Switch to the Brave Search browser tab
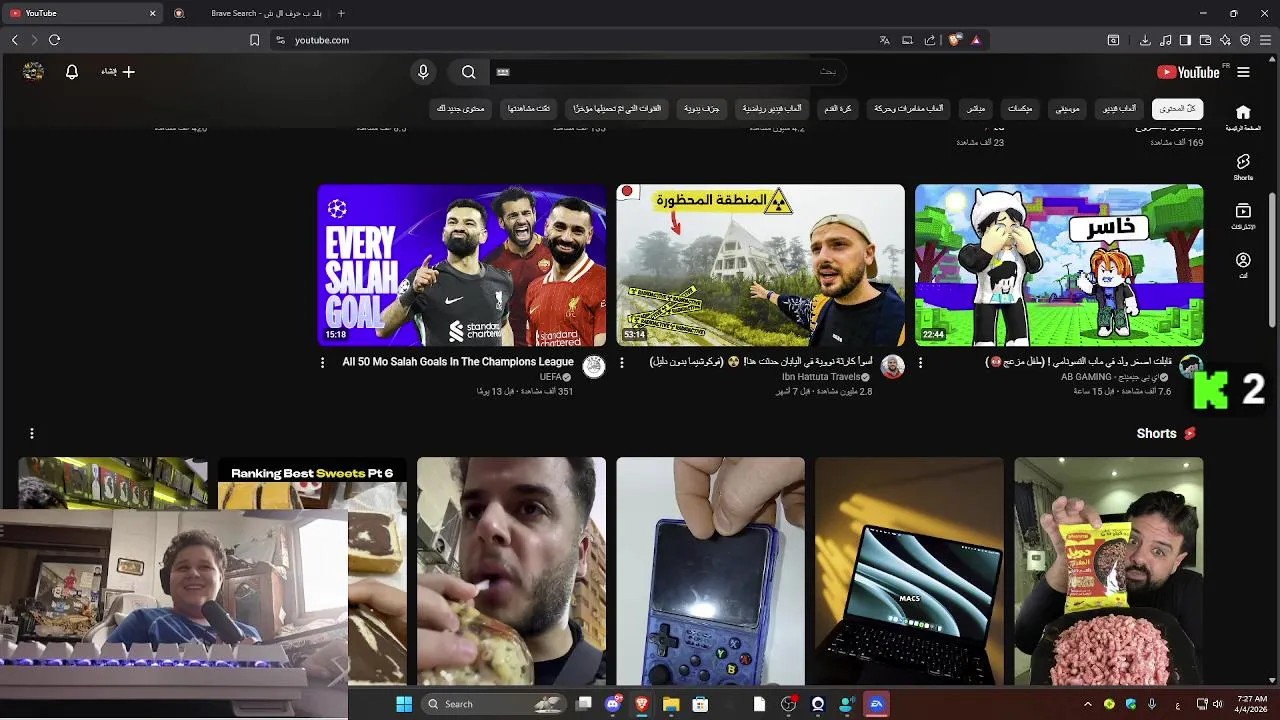The image size is (1280, 720). coord(248,13)
